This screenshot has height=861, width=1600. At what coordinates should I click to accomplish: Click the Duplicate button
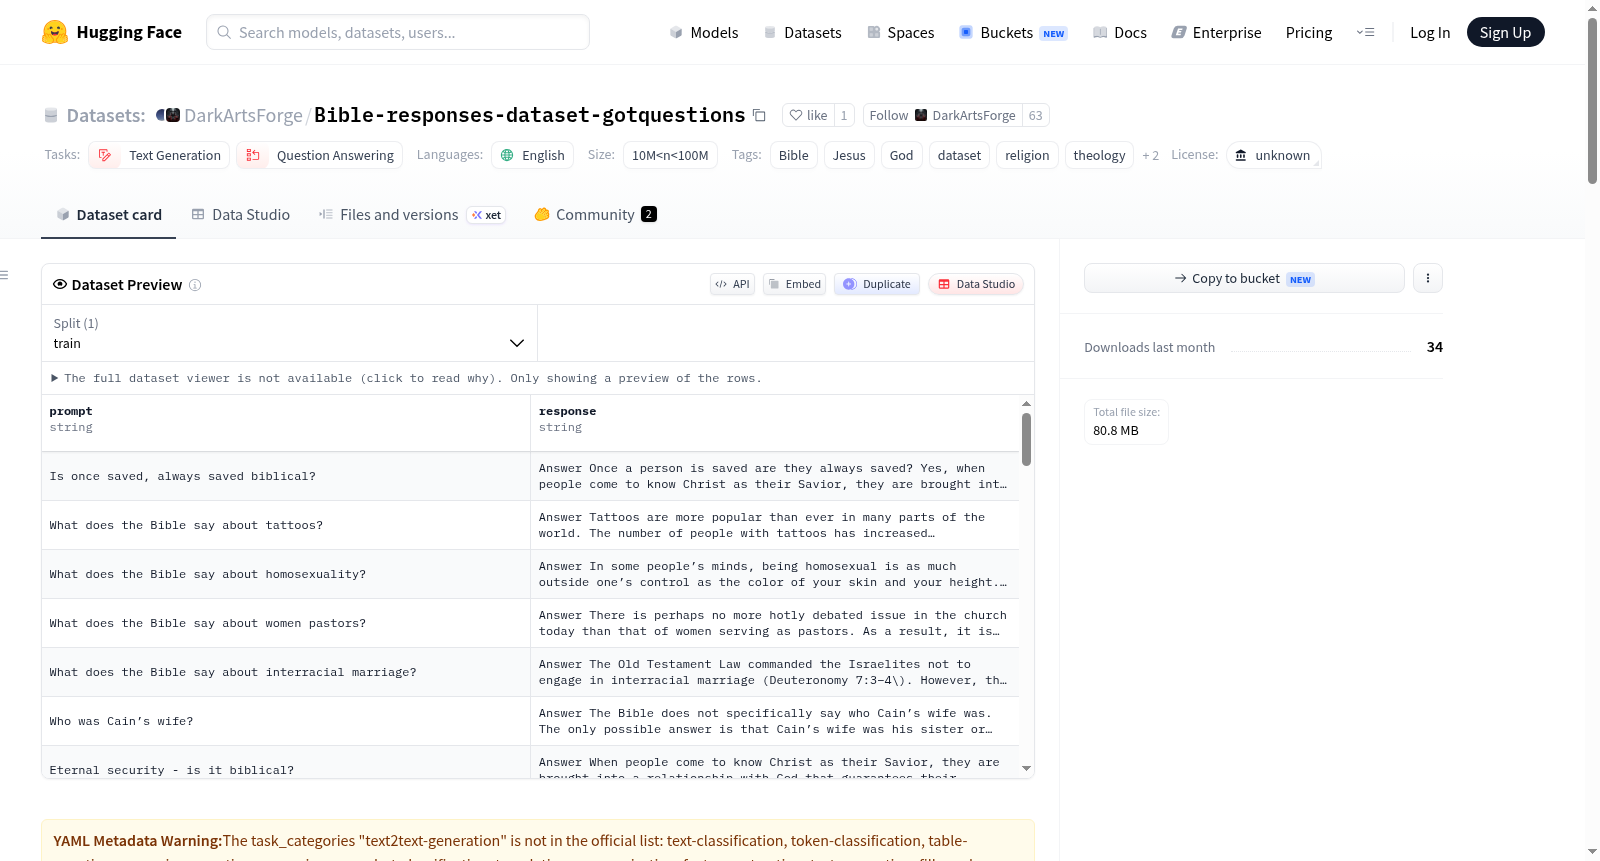877,284
